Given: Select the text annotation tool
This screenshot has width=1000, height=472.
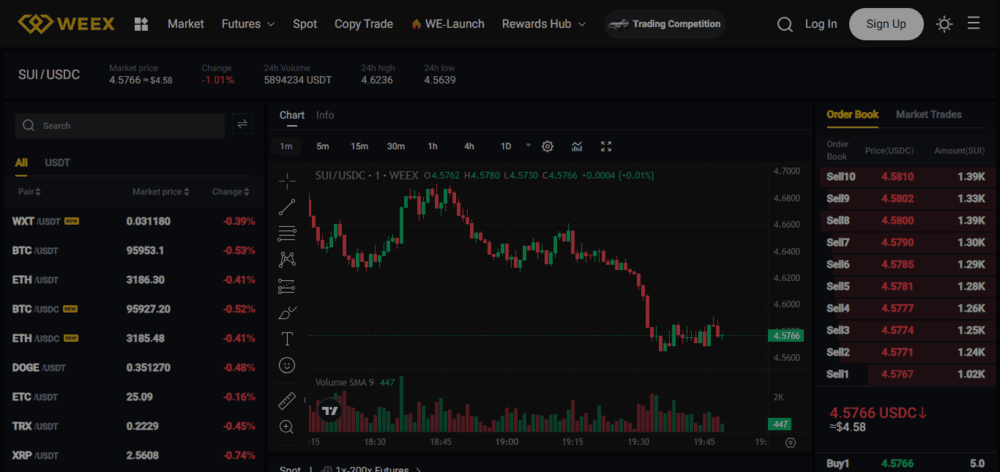Looking at the screenshot, I should [287, 339].
